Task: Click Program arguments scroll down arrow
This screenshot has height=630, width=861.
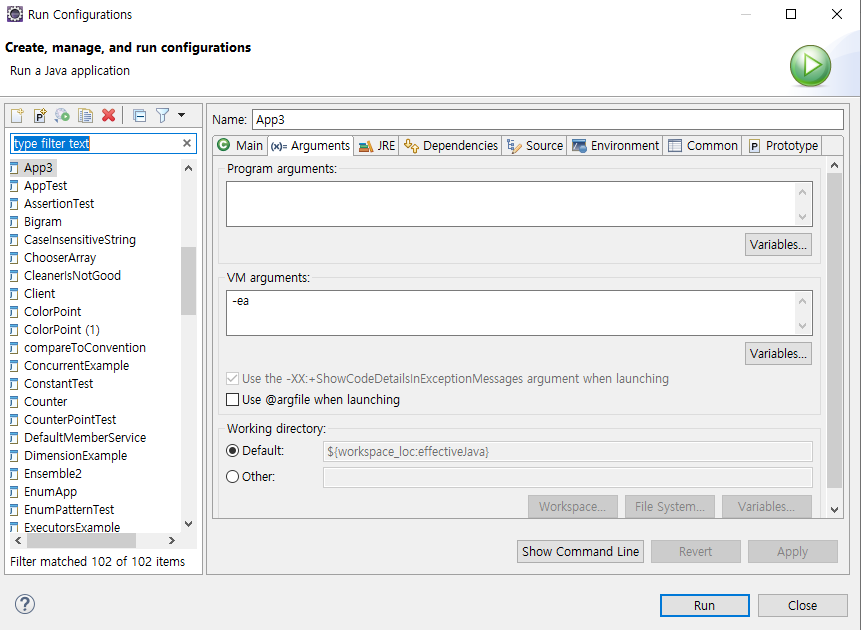Action: [803, 217]
